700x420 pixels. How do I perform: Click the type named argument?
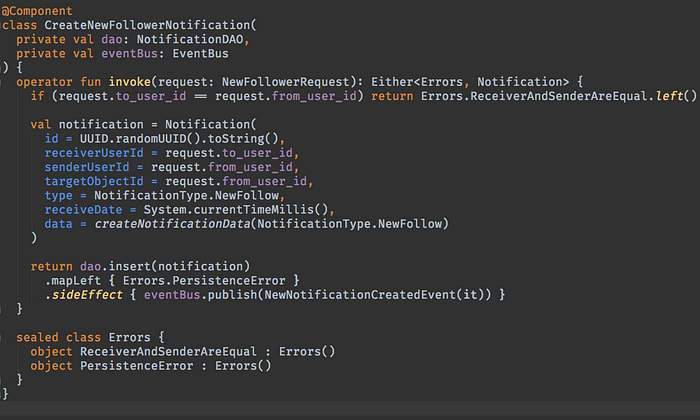58,196
